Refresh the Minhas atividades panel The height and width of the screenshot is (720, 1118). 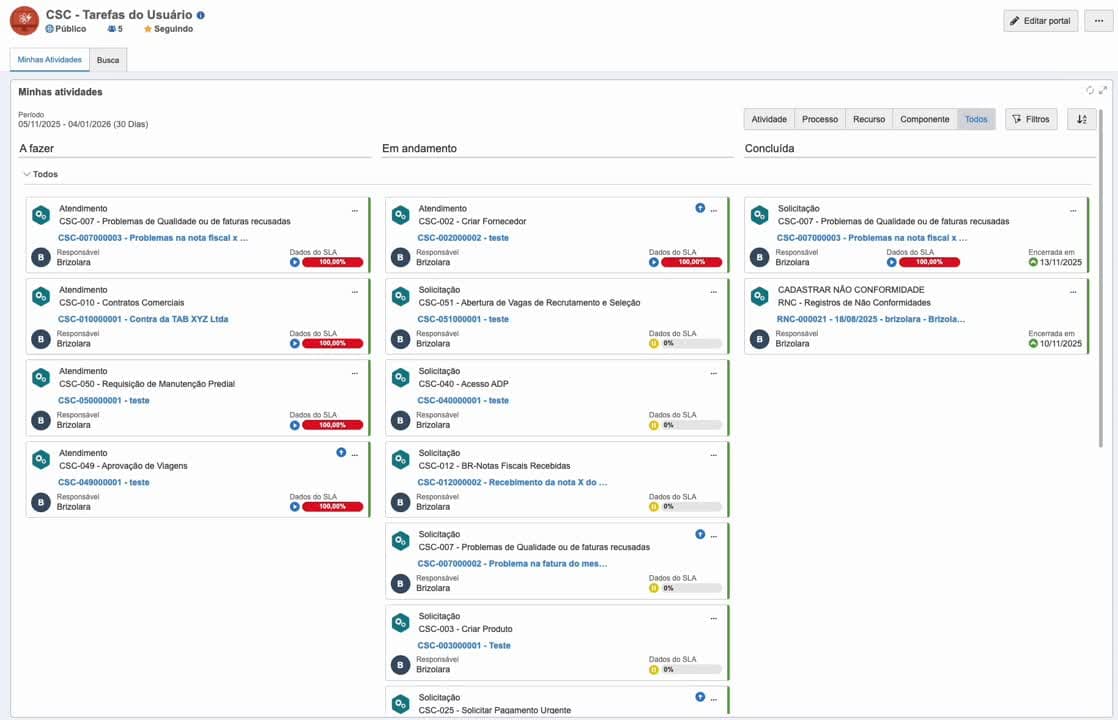1089,91
